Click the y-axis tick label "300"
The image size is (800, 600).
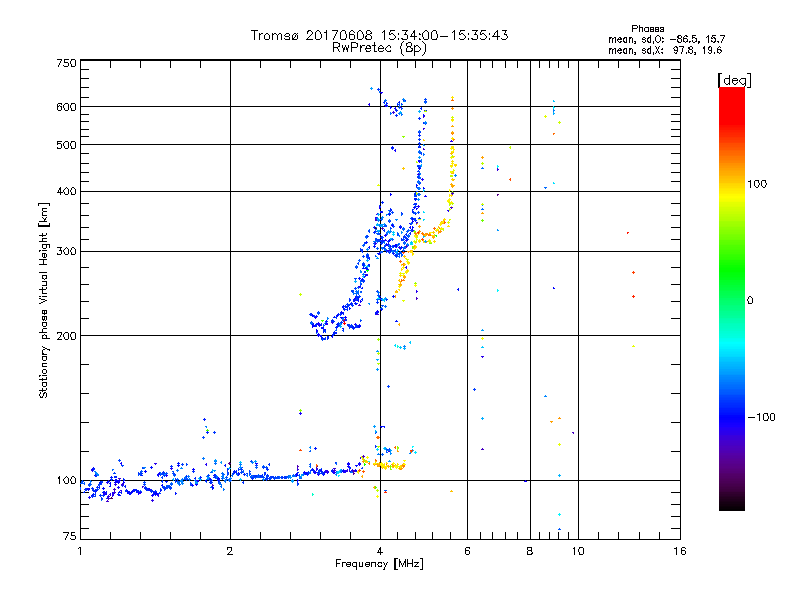66,252
